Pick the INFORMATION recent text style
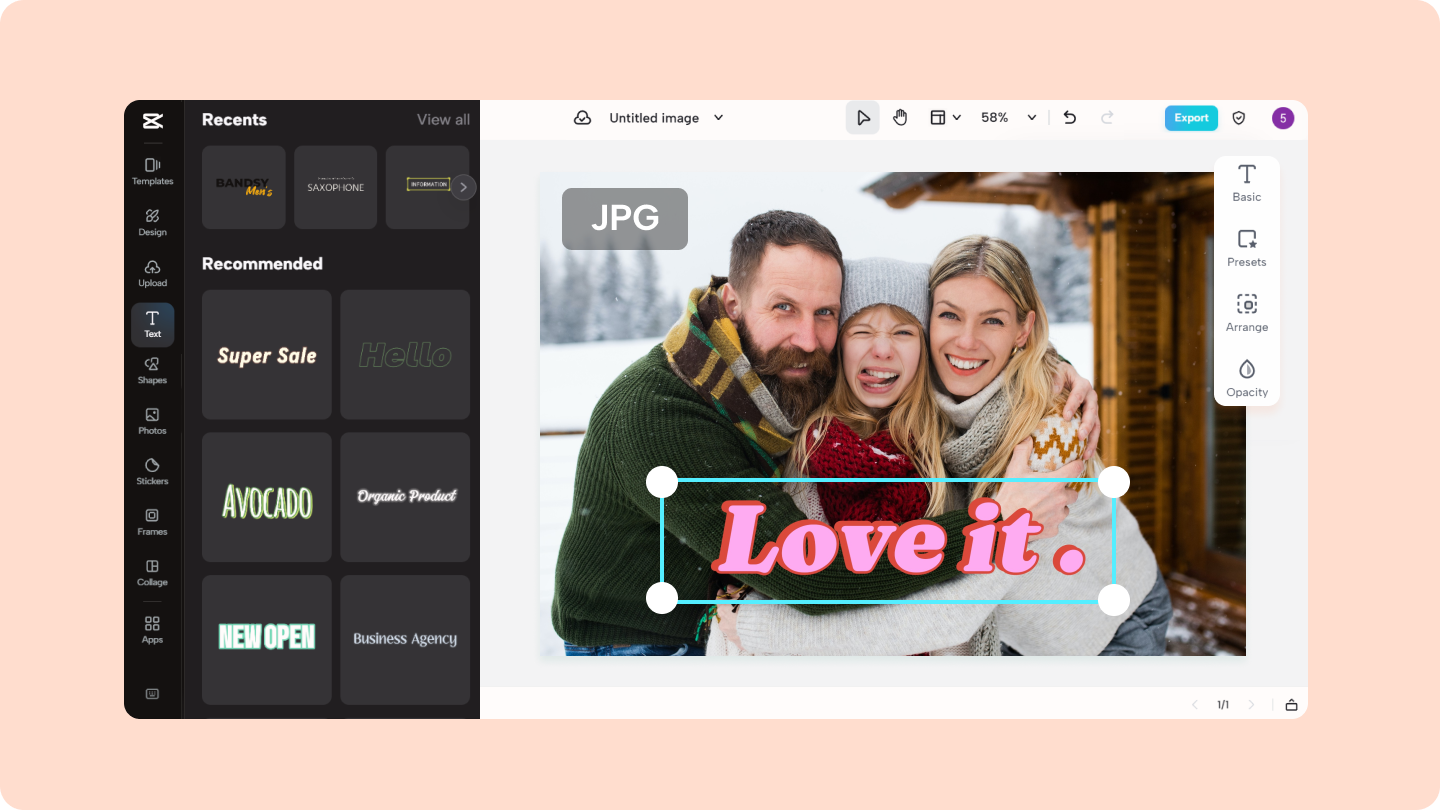Image resolution: width=1440 pixels, height=810 pixels. pyautogui.click(x=427, y=187)
